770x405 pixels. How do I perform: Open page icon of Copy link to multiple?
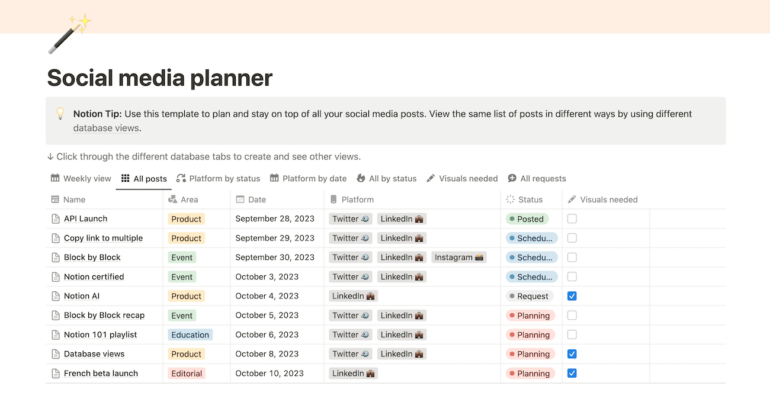(x=55, y=238)
